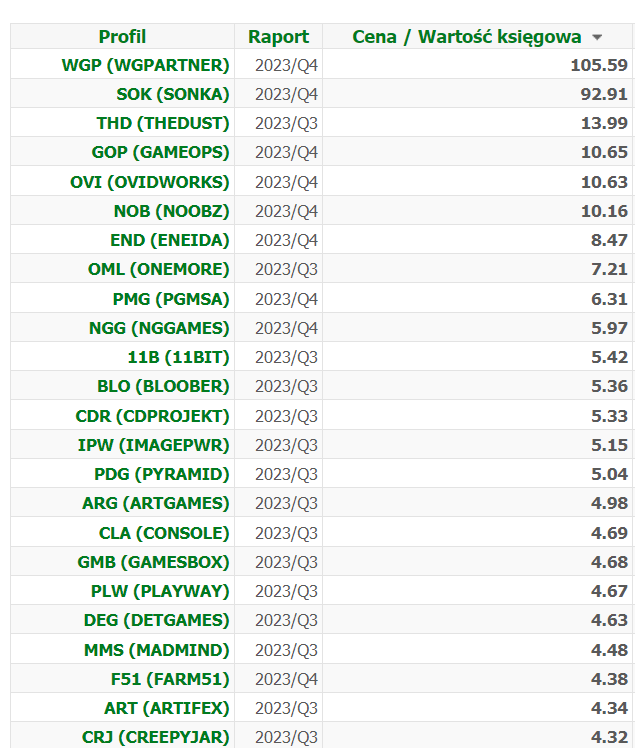Open SOK (SONKA) profile link
This screenshot has width=635, height=748.
pyautogui.click(x=172, y=94)
